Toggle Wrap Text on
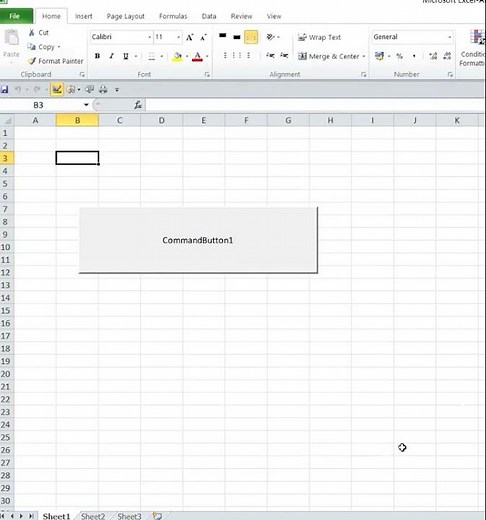486x520 pixels. pos(319,37)
